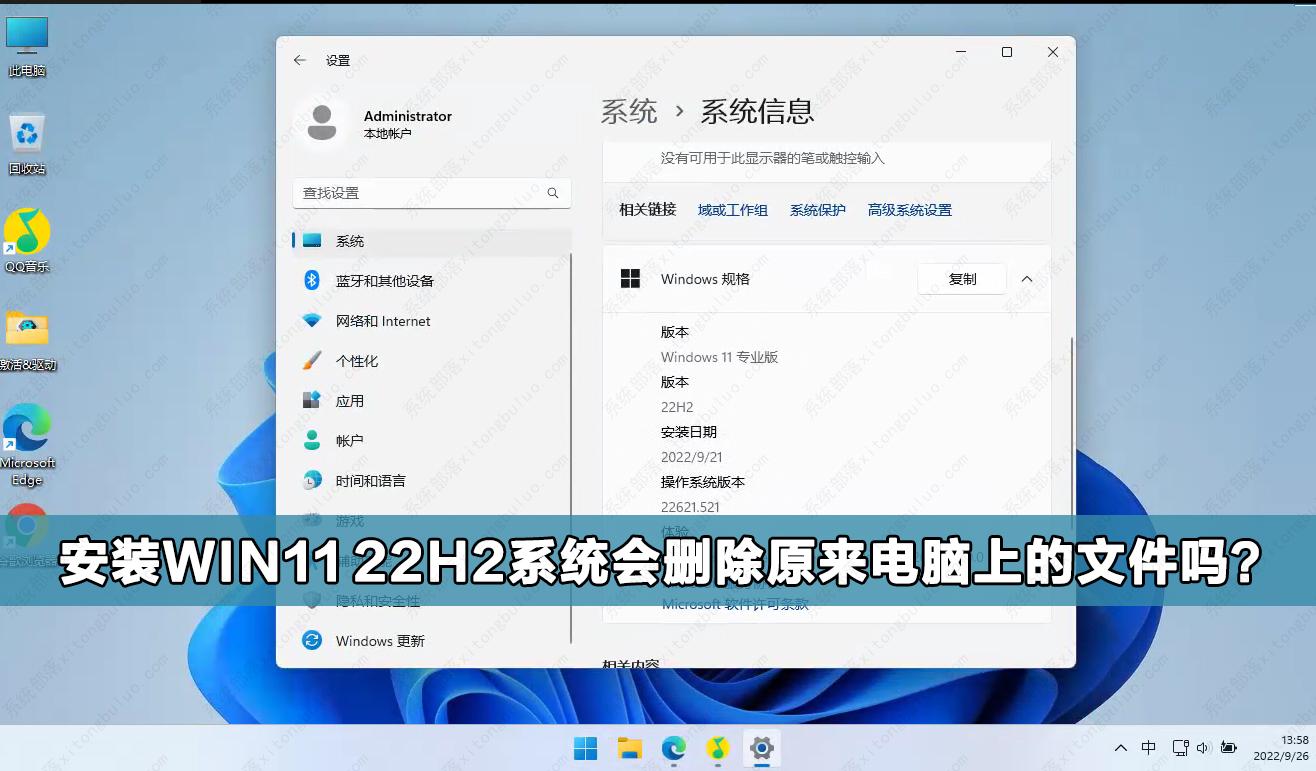Image resolution: width=1316 pixels, height=771 pixels.
Task: Open 回收站 on the desktop
Action: [27, 135]
